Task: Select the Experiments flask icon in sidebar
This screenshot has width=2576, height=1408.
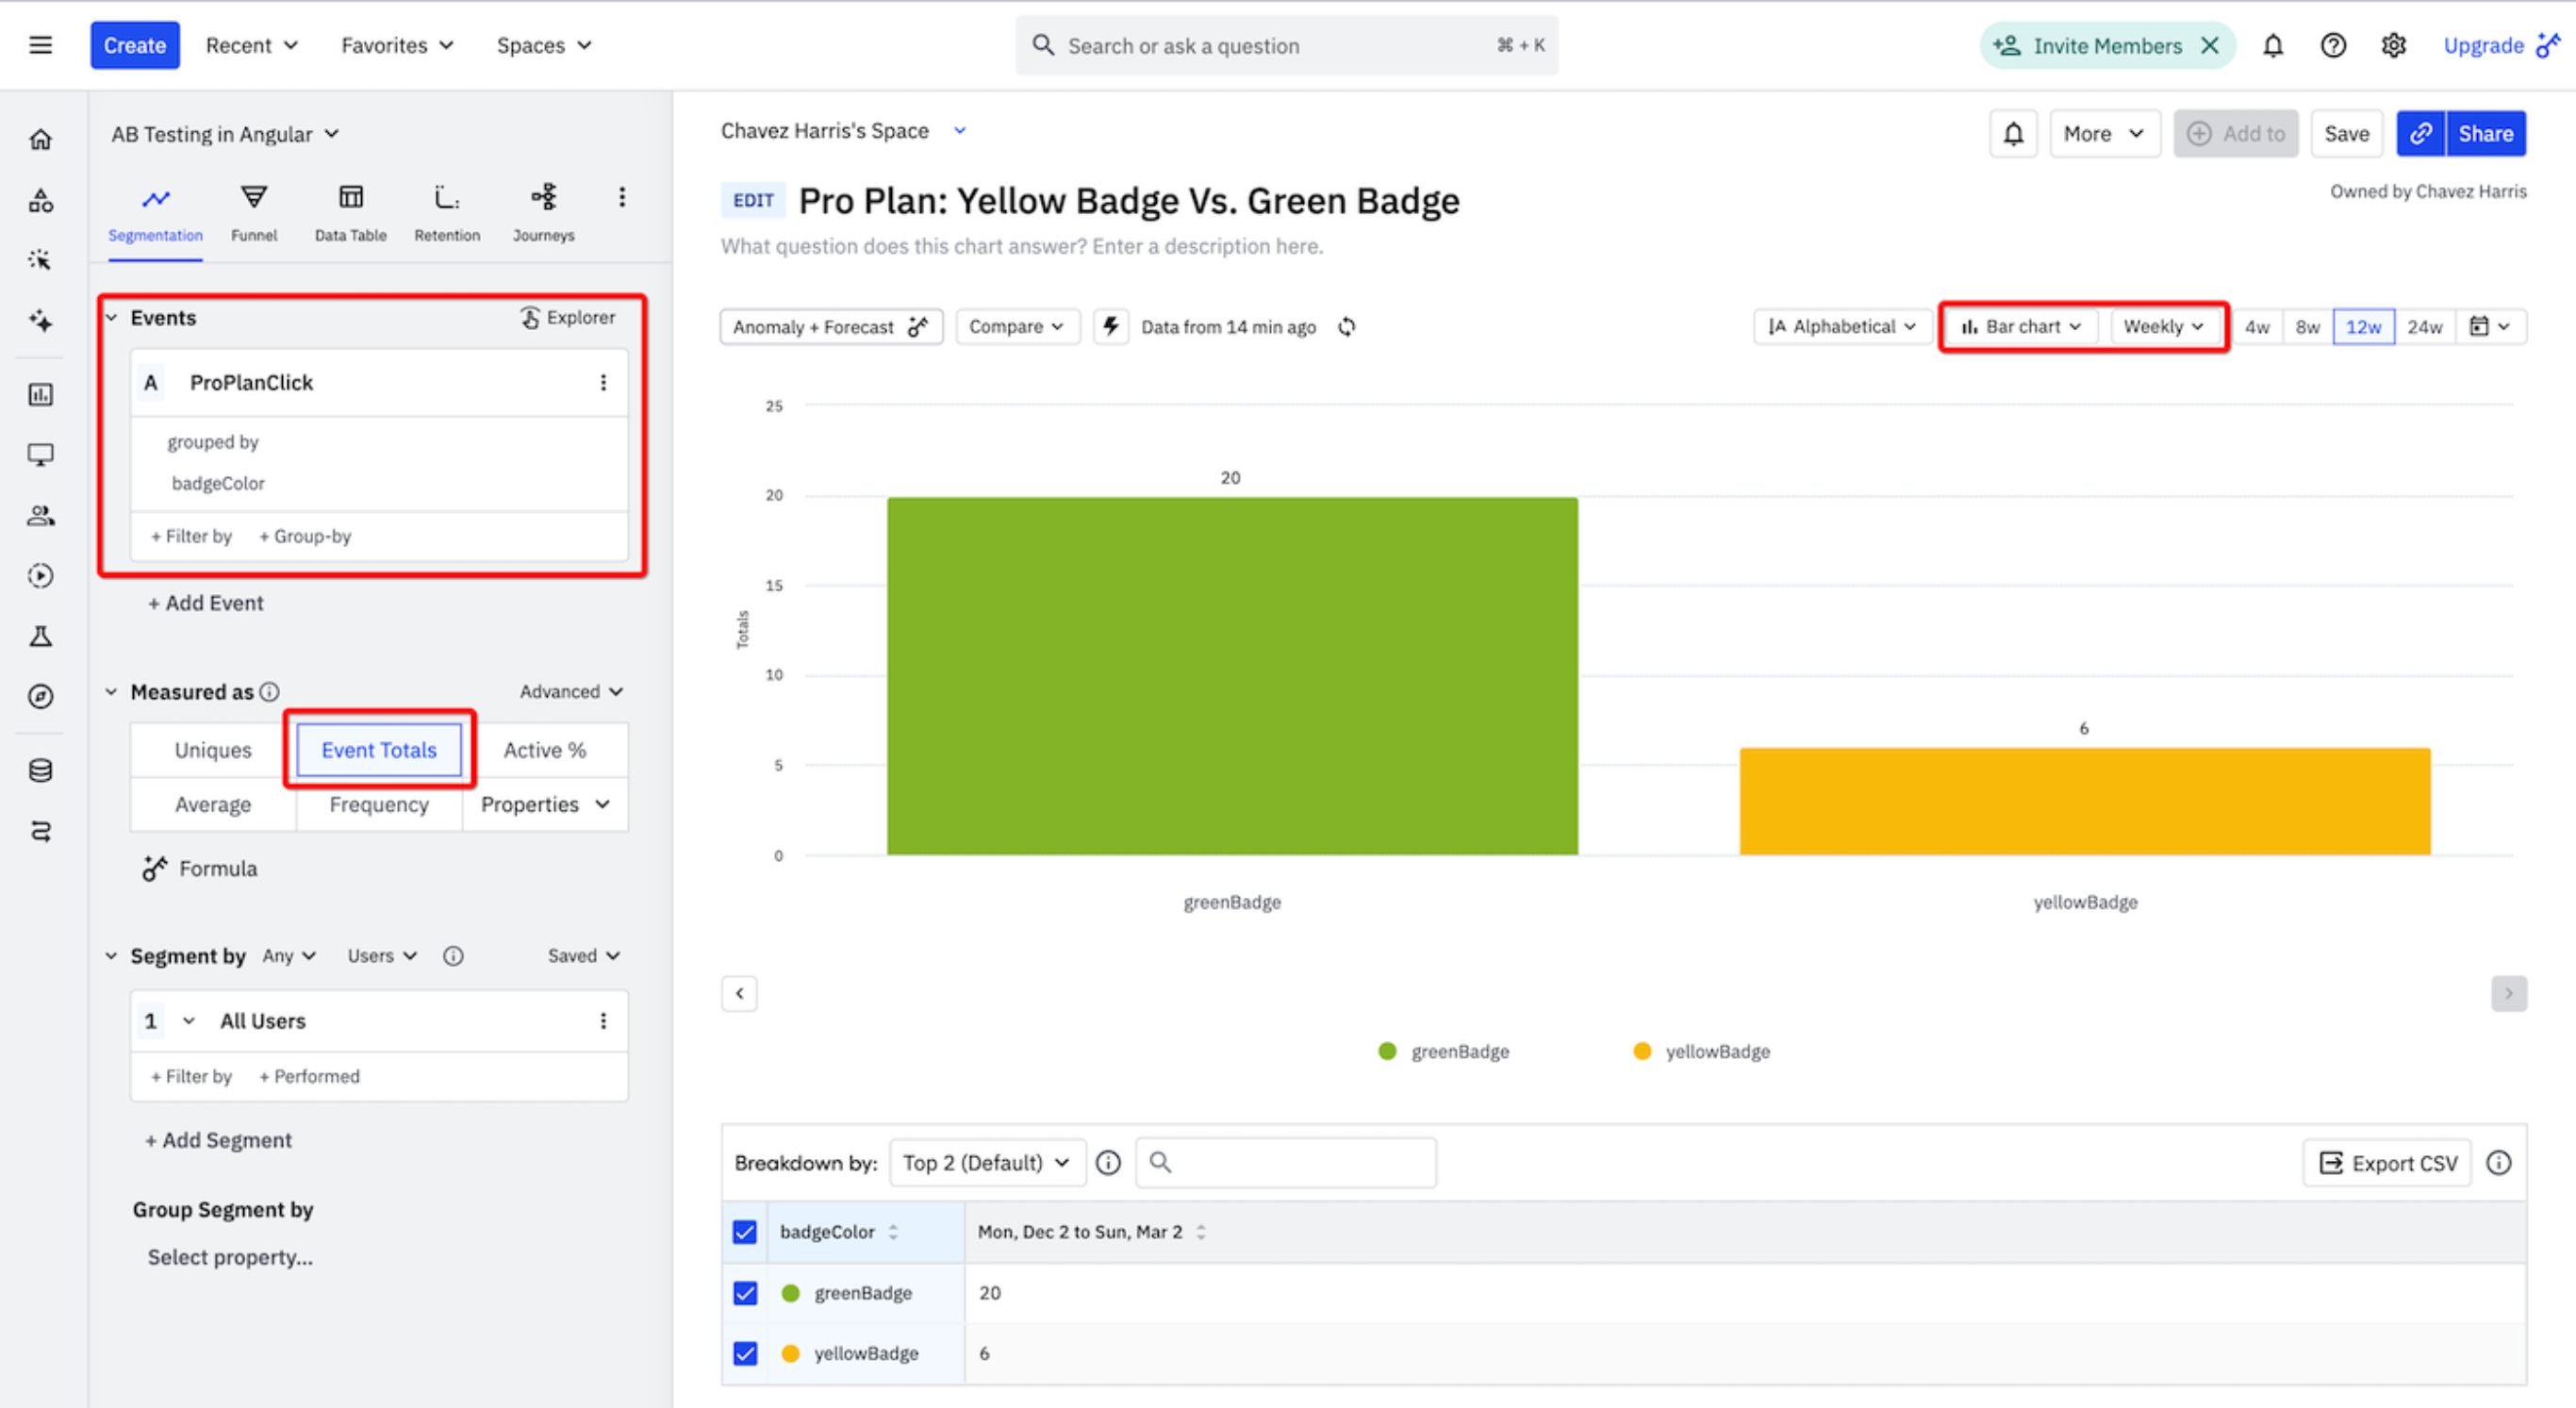Action: pyautogui.click(x=41, y=636)
